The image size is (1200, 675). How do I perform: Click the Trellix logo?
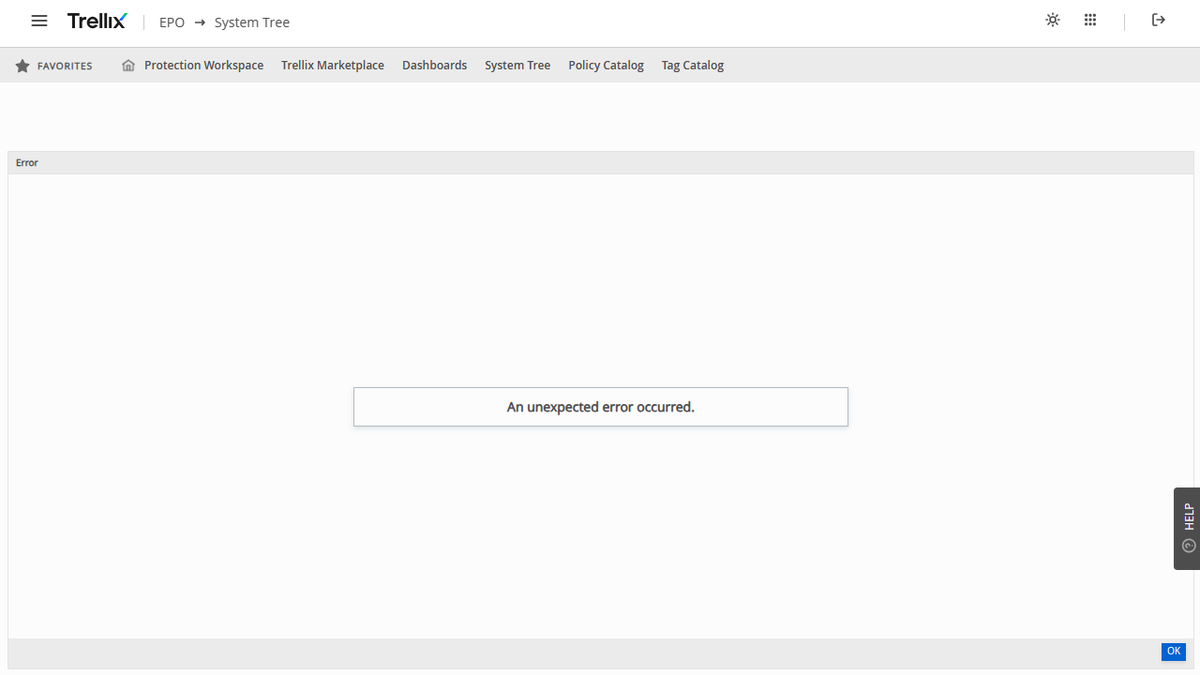tap(97, 20)
